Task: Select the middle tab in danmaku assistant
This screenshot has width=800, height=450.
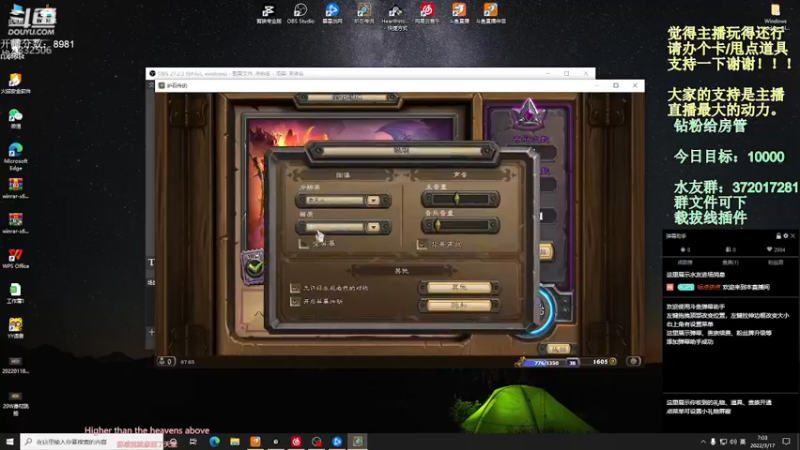Action: point(730,262)
